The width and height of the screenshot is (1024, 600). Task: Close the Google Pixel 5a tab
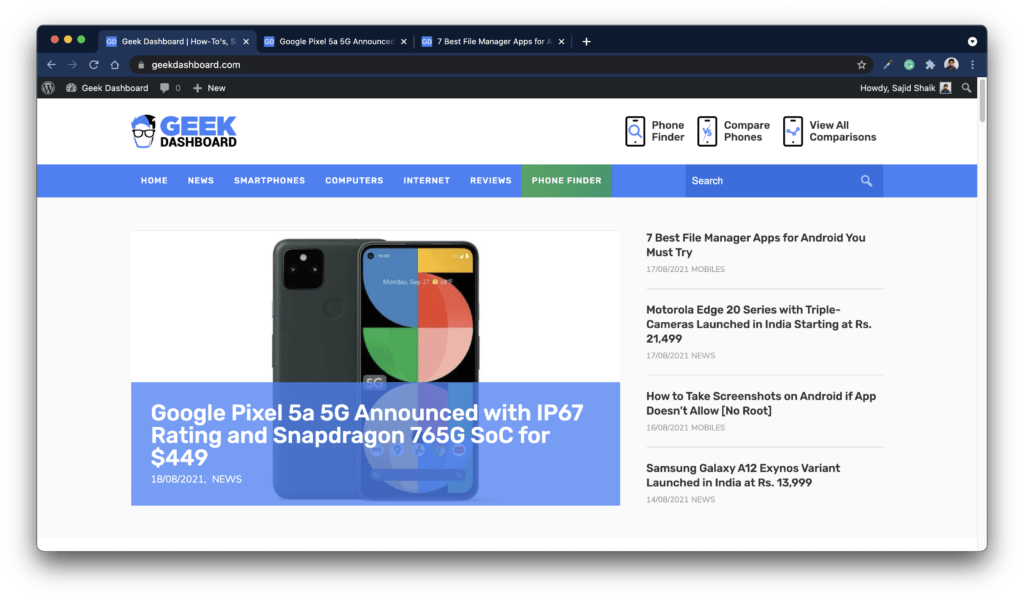point(404,41)
